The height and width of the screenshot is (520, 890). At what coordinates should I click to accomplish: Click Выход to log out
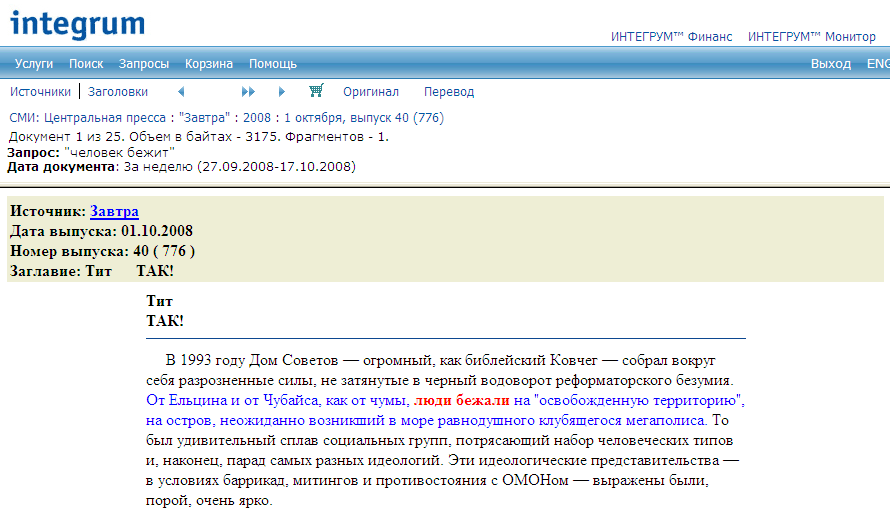click(x=830, y=64)
